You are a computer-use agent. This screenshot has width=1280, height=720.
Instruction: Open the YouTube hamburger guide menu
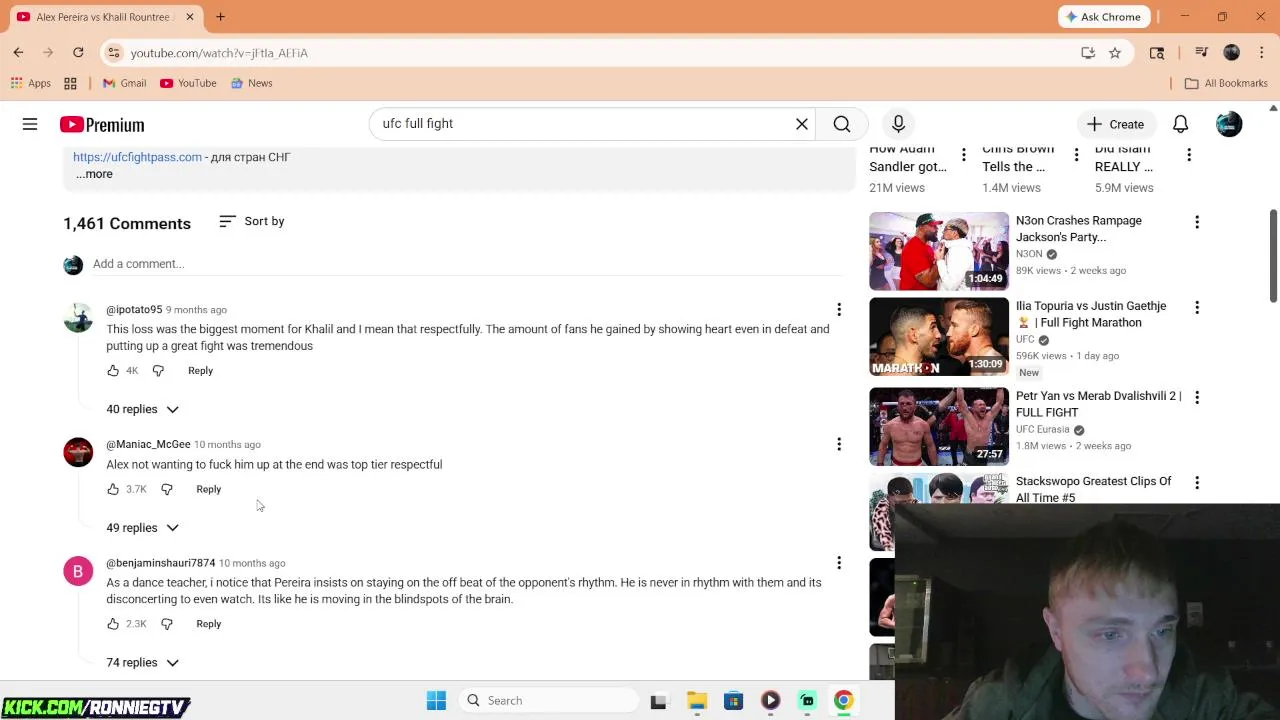30,124
